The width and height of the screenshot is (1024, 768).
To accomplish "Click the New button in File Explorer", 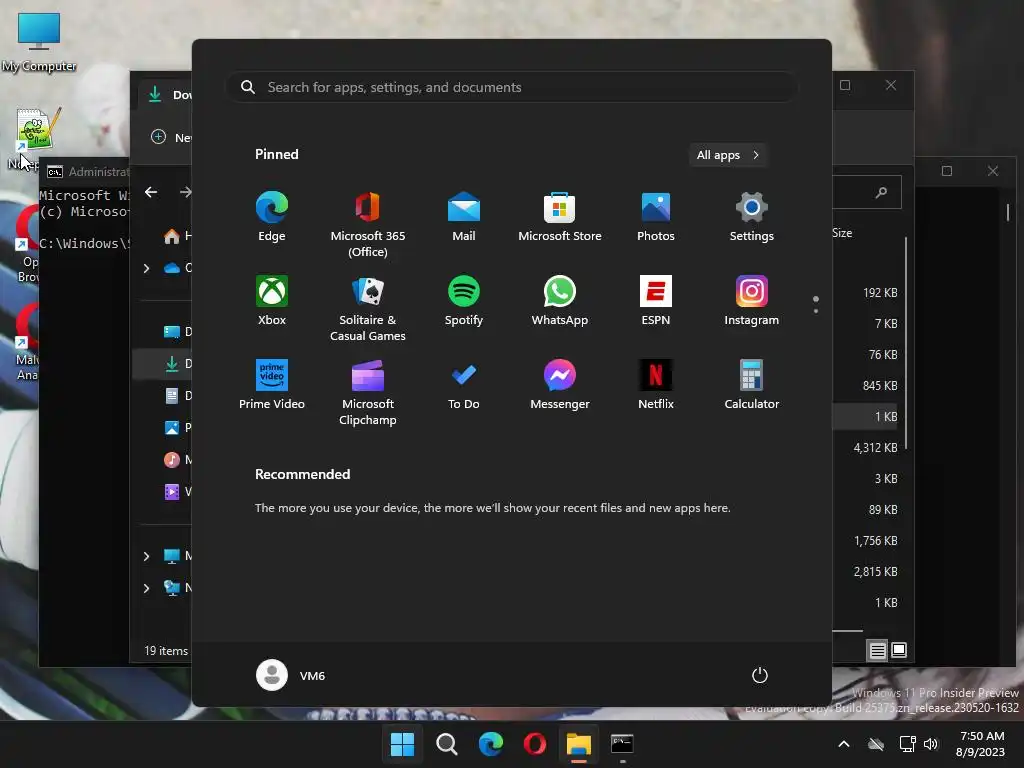I will coord(171,137).
